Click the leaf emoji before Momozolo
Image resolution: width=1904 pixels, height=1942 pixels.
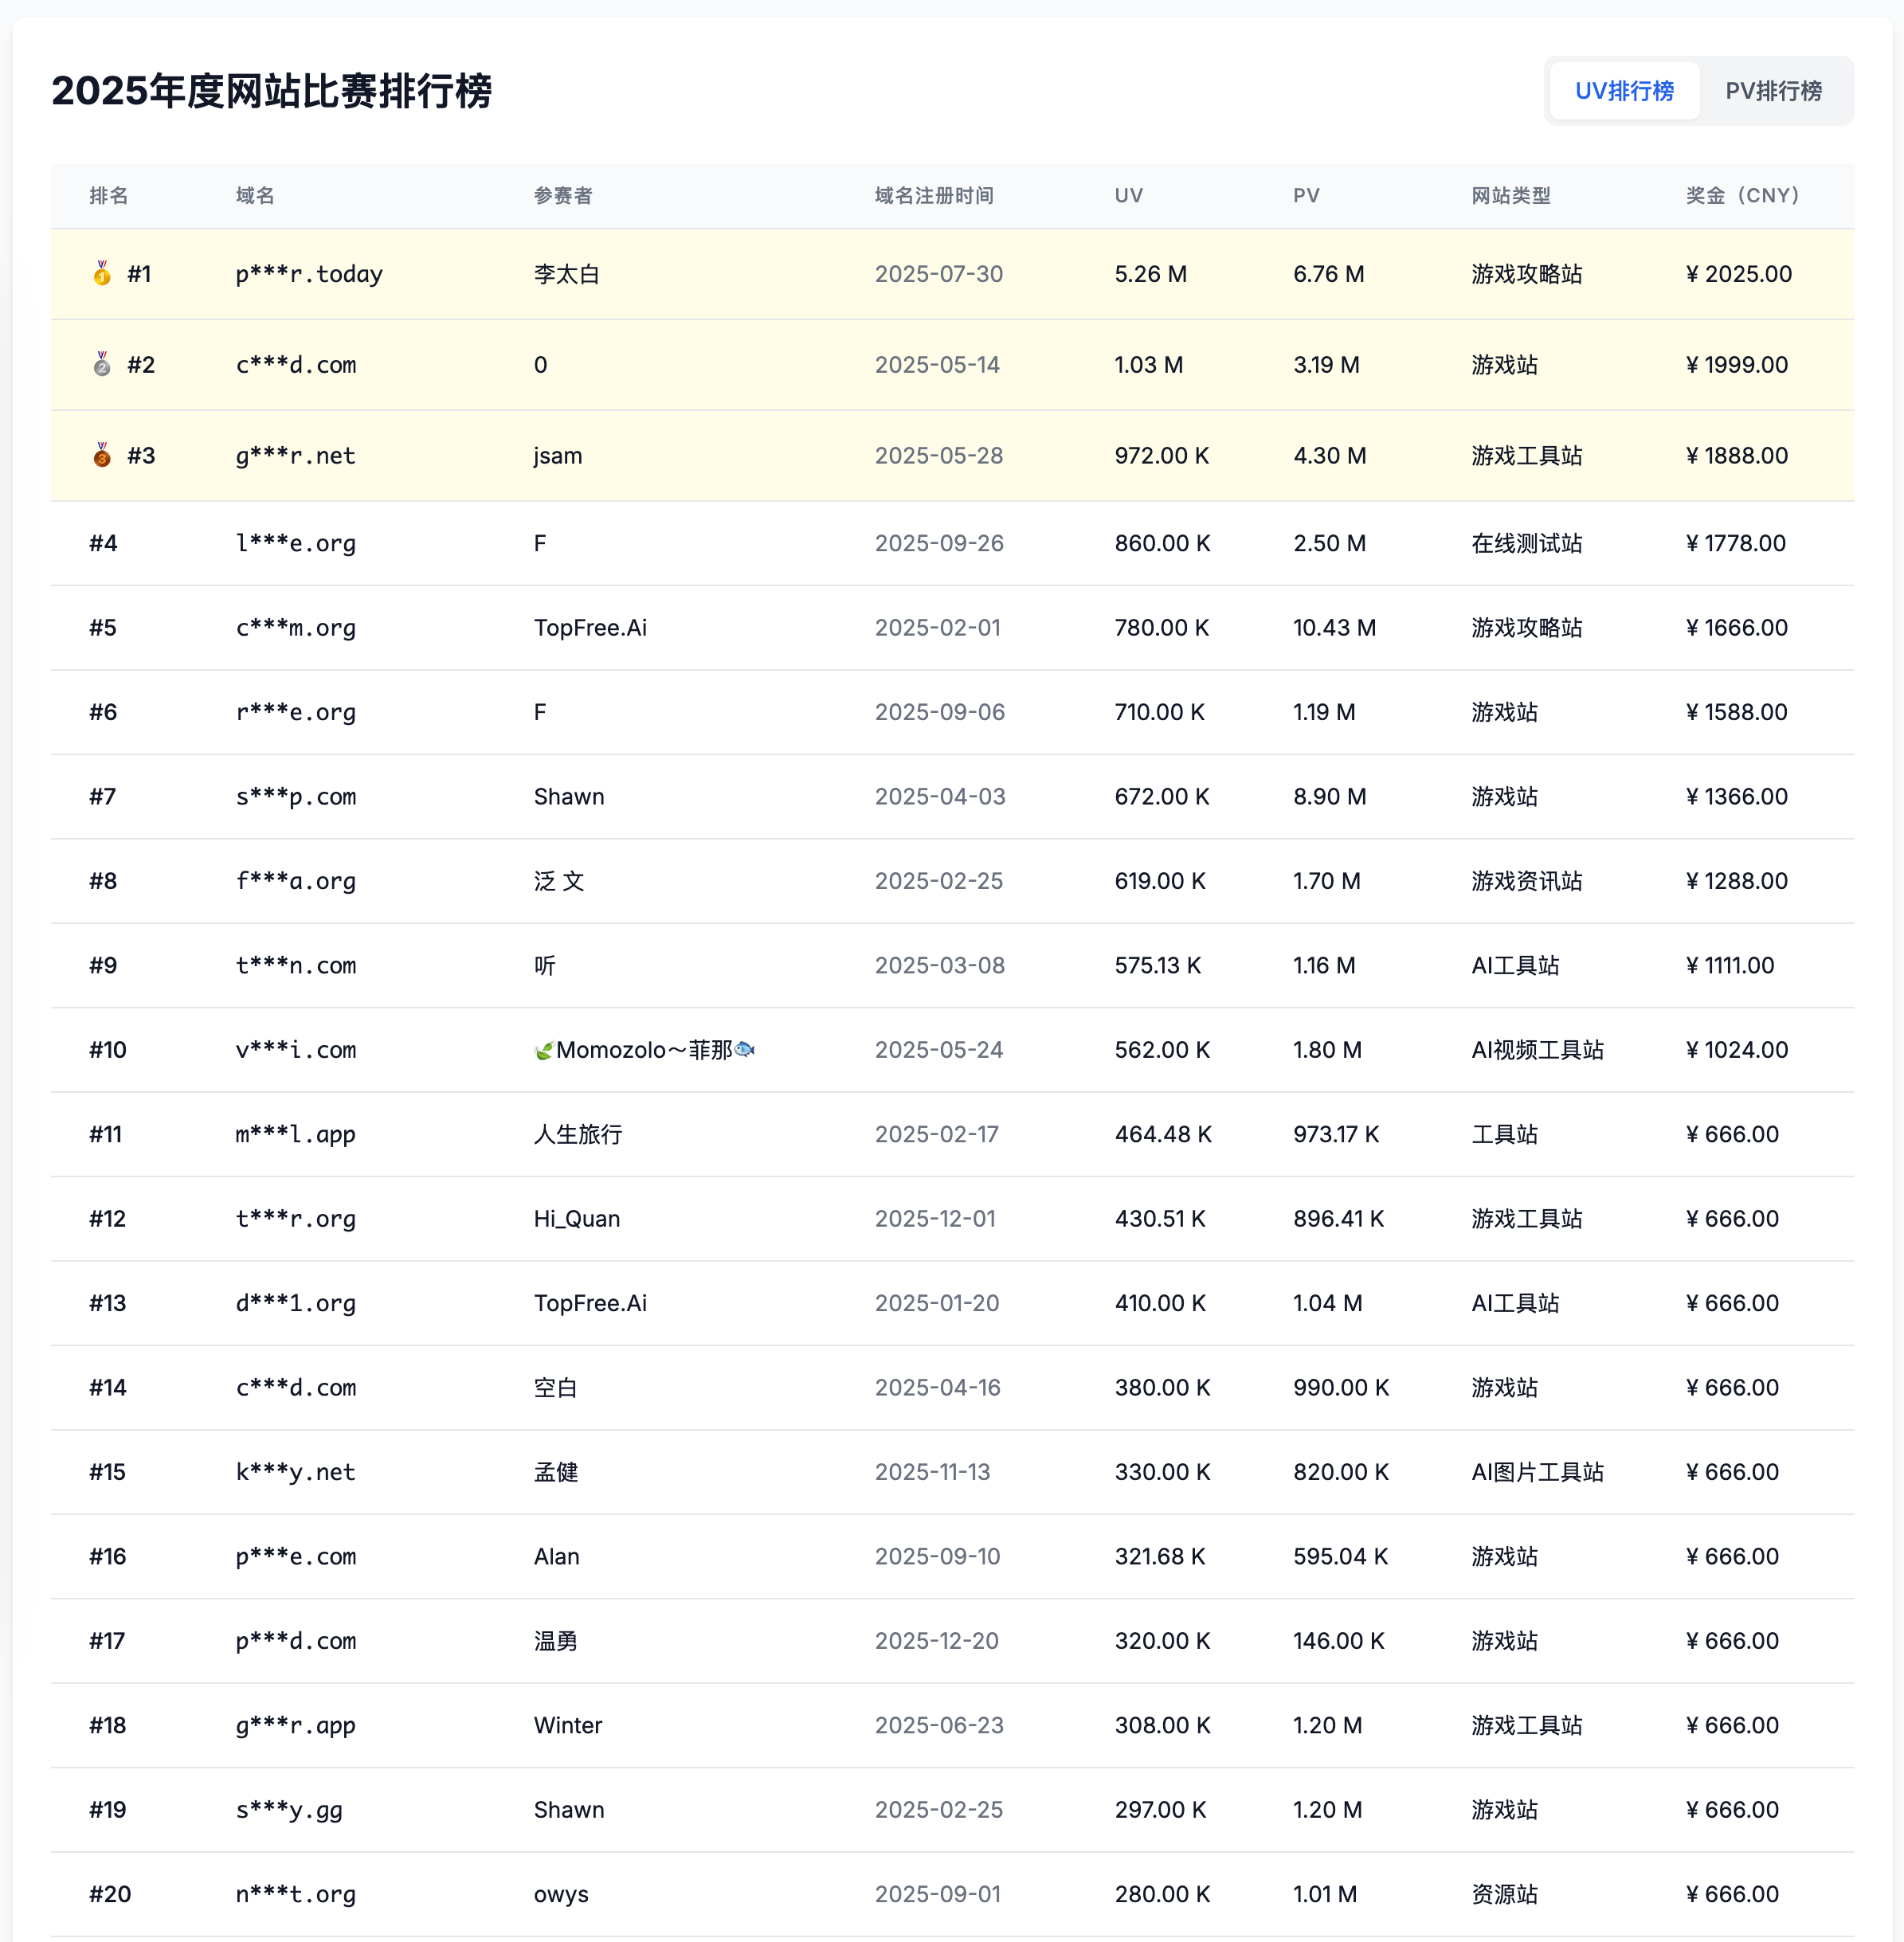(x=544, y=1050)
